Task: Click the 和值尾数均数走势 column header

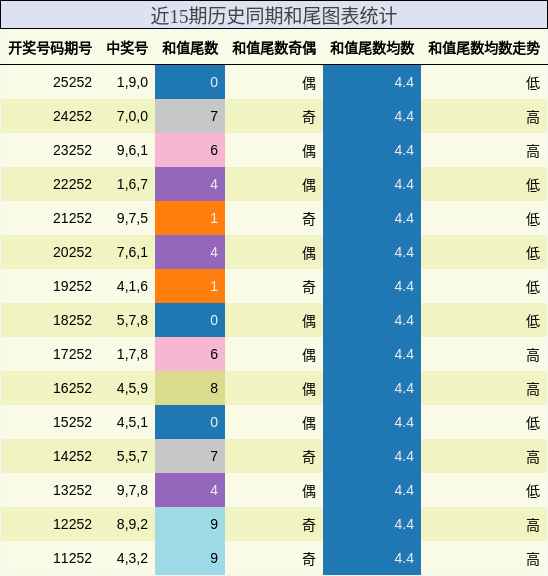Action: (x=484, y=48)
